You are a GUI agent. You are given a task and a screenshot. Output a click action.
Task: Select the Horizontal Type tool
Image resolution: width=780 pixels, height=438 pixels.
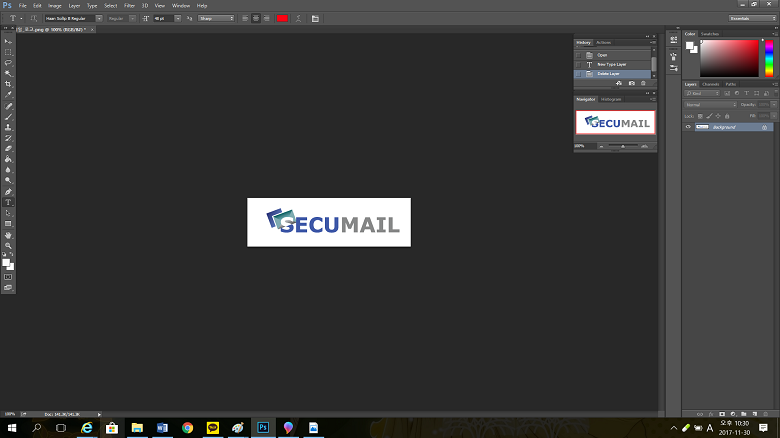[8, 202]
